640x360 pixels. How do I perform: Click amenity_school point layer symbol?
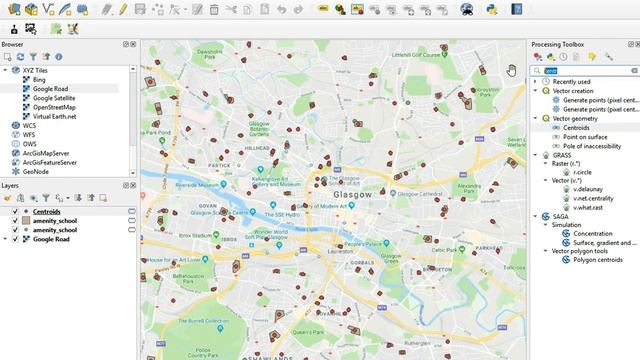coord(26,230)
